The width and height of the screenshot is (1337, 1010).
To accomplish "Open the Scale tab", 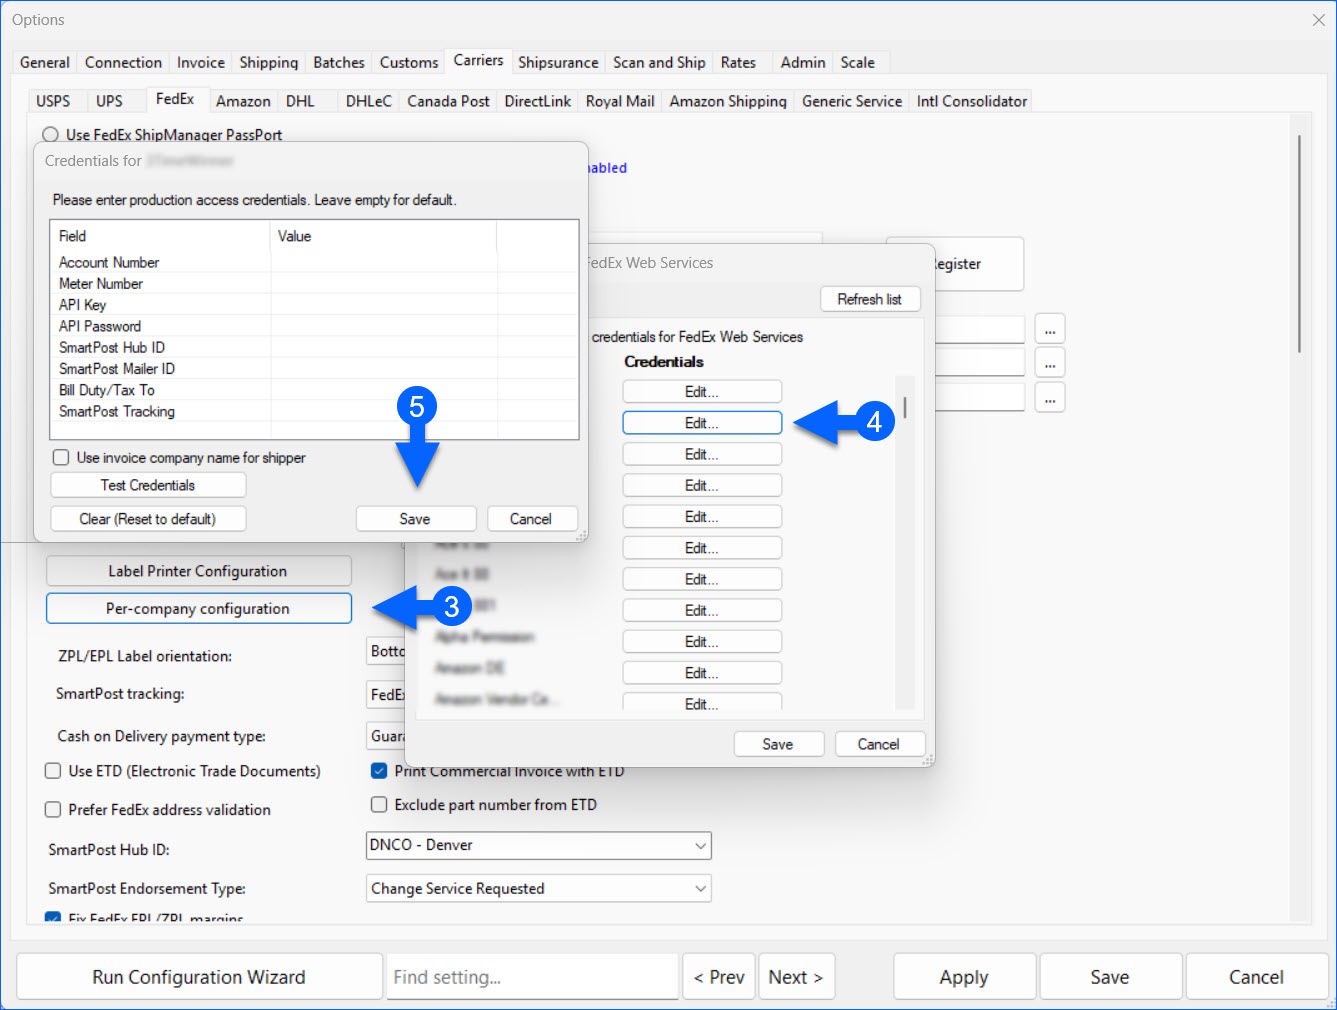I will 858,62.
